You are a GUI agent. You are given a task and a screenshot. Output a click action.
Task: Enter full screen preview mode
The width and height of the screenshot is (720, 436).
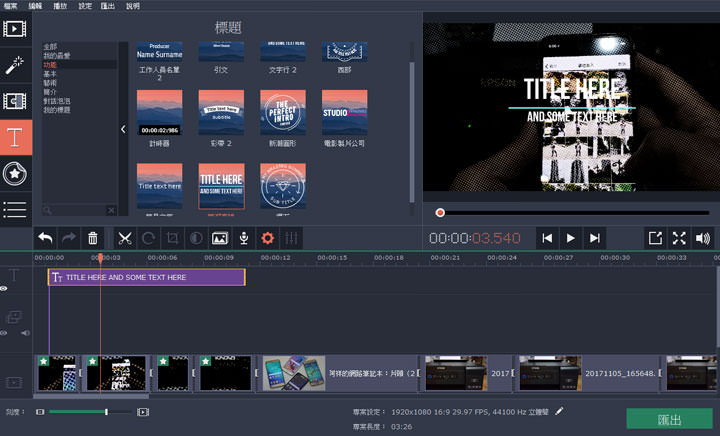679,238
